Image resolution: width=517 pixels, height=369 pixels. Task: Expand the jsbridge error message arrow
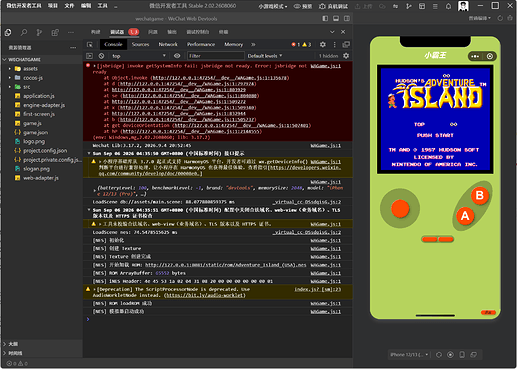(94, 66)
